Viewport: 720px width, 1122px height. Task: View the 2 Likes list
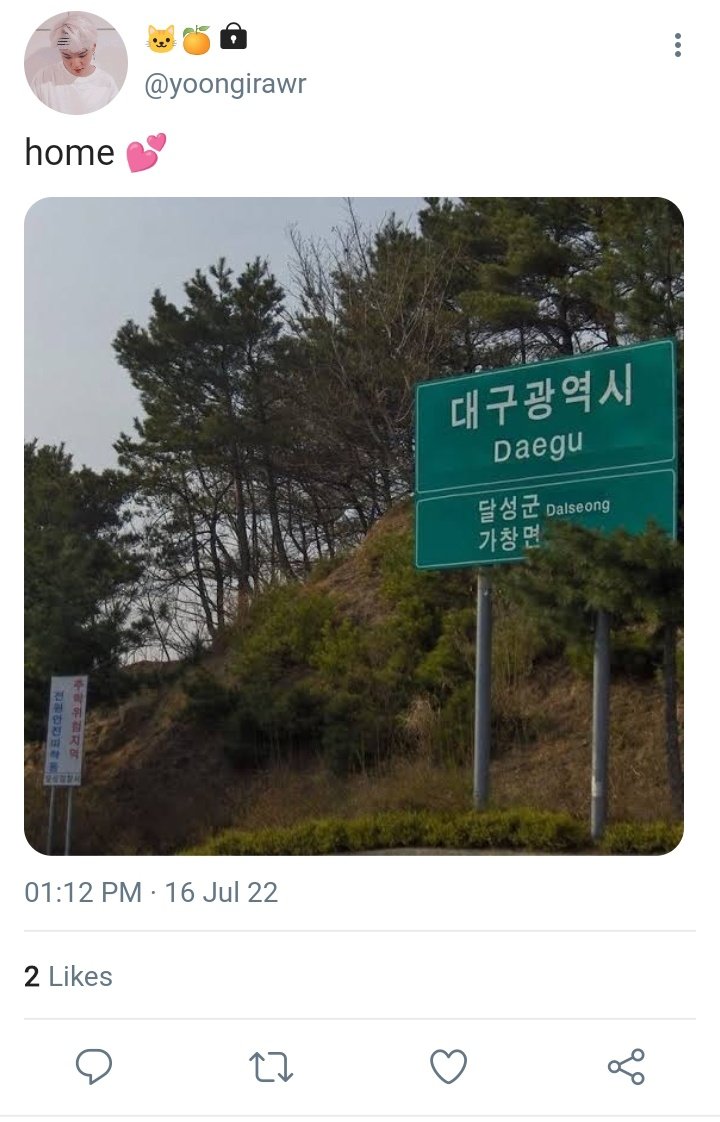(x=68, y=976)
